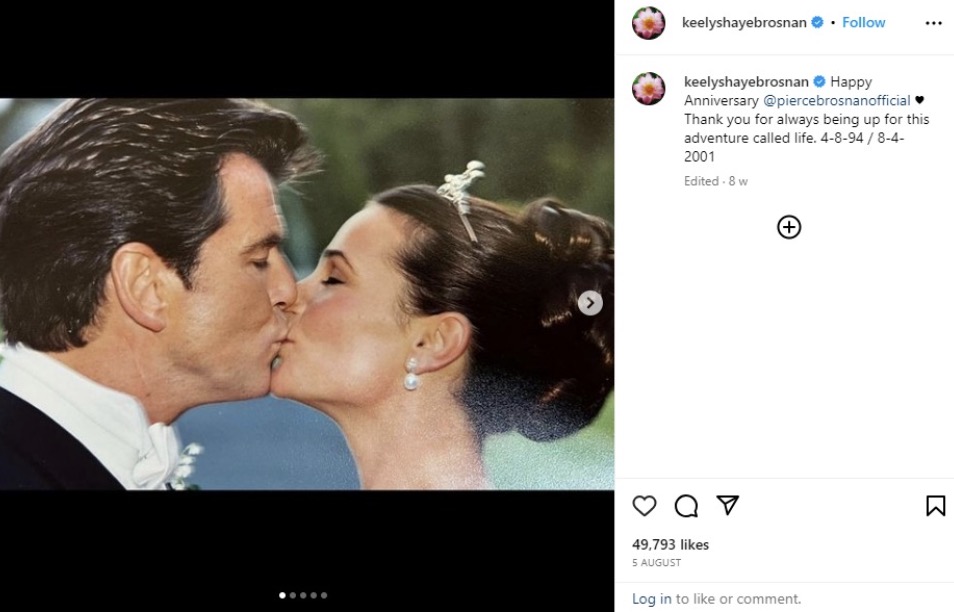Open the three-dots more options menu
Image resolution: width=954 pixels, height=612 pixels.
coord(933,23)
